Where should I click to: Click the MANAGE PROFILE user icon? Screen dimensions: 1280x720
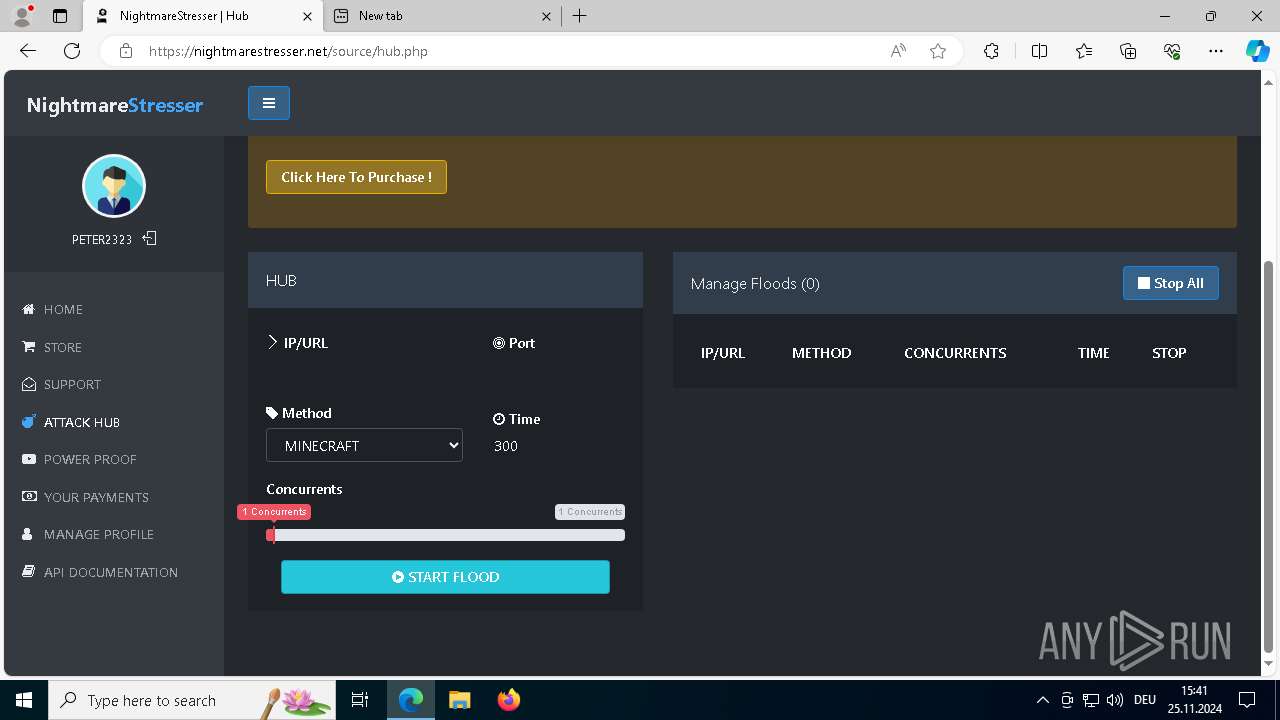click(x=28, y=535)
